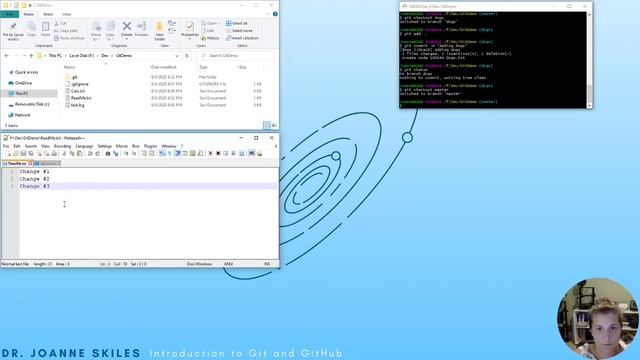Click Copy path in Explorer ribbon
Image resolution: width=640 pixels, height=360 pixels.
click(x=66, y=31)
